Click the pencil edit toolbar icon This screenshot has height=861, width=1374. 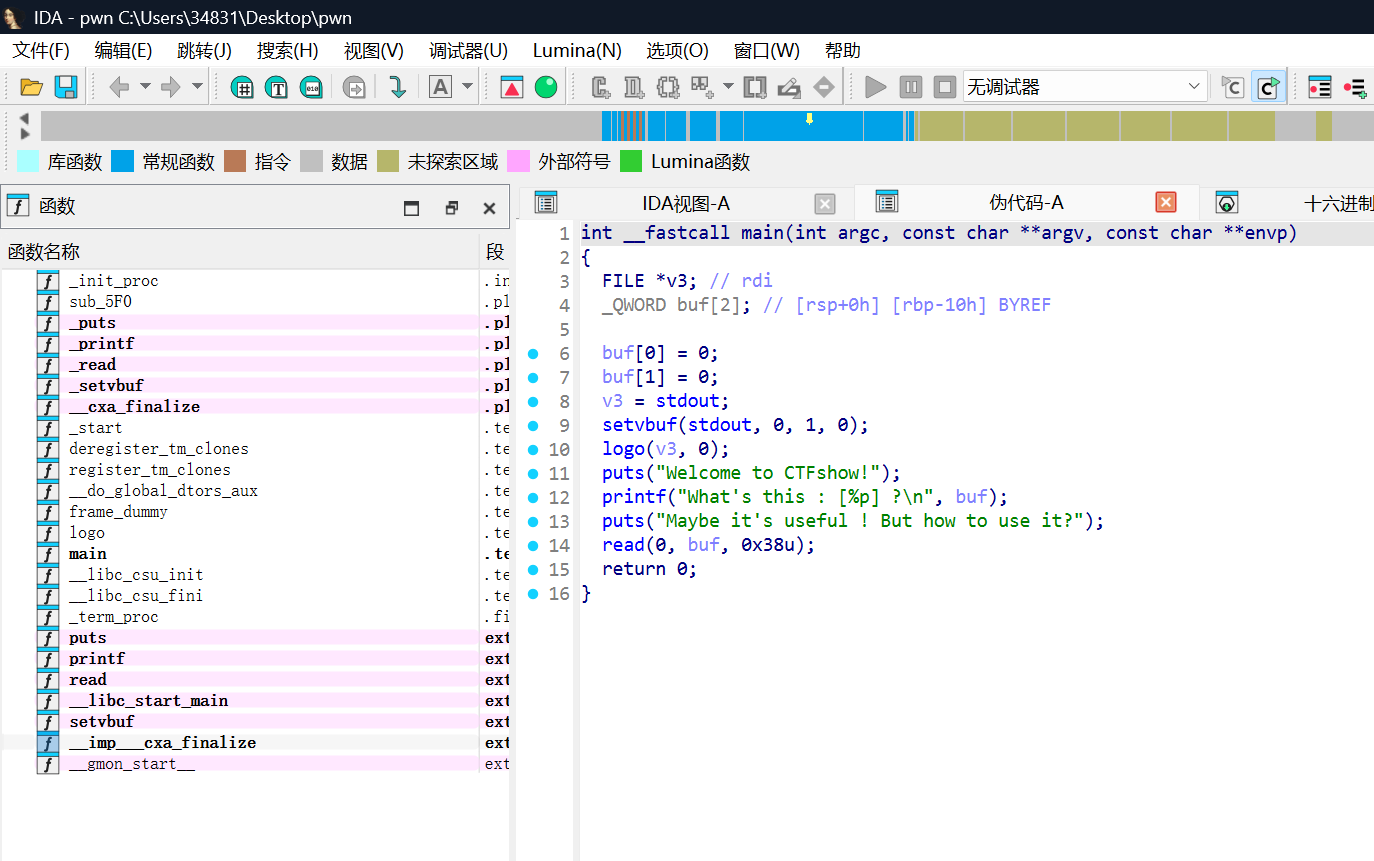[789, 87]
